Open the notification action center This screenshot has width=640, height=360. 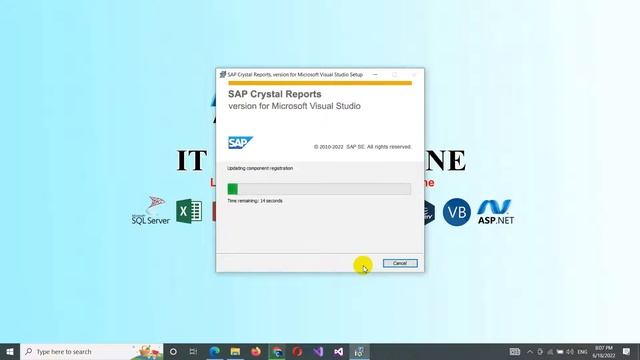[627, 351]
